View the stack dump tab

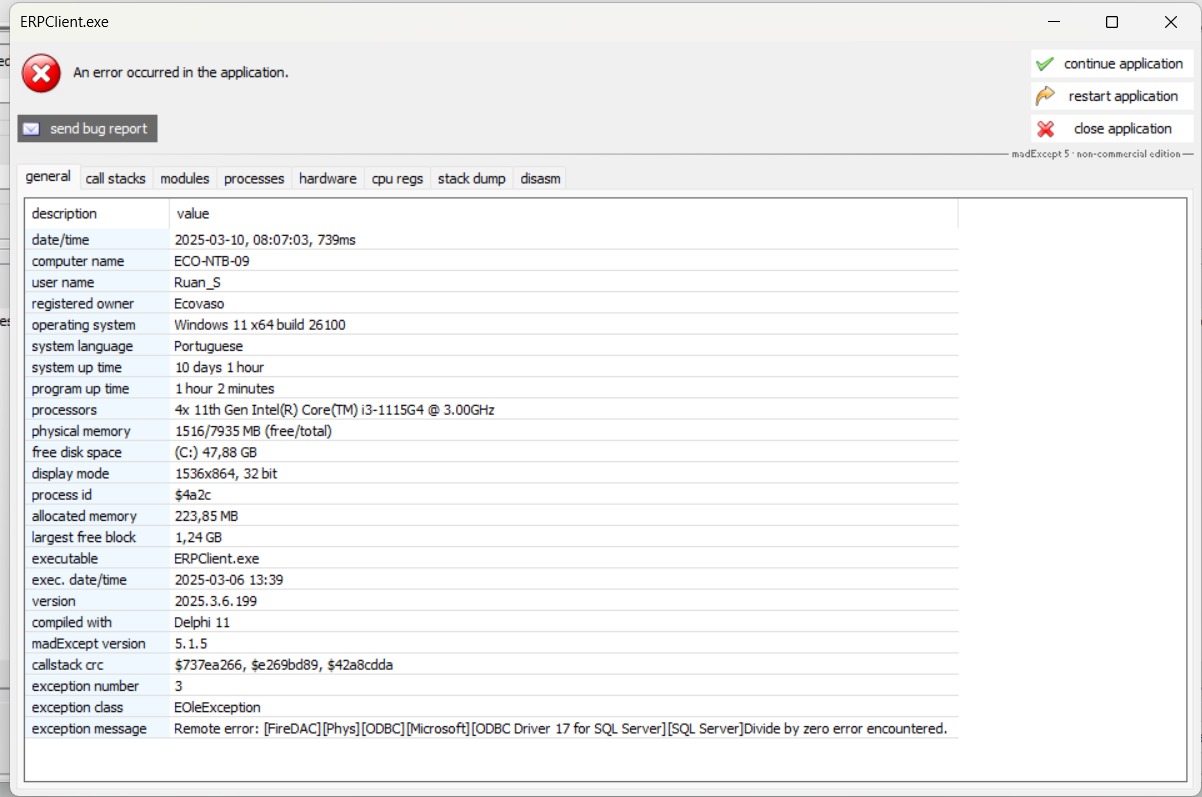[x=471, y=178]
